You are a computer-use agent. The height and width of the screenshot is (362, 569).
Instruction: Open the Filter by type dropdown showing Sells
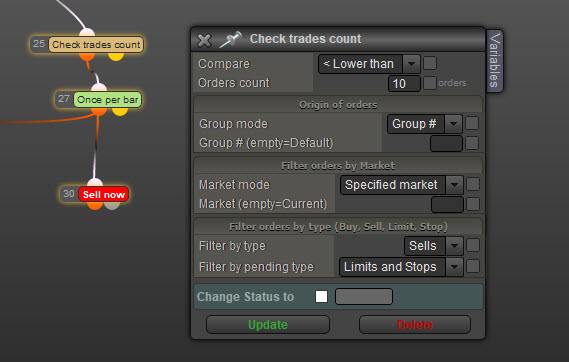(x=434, y=246)
